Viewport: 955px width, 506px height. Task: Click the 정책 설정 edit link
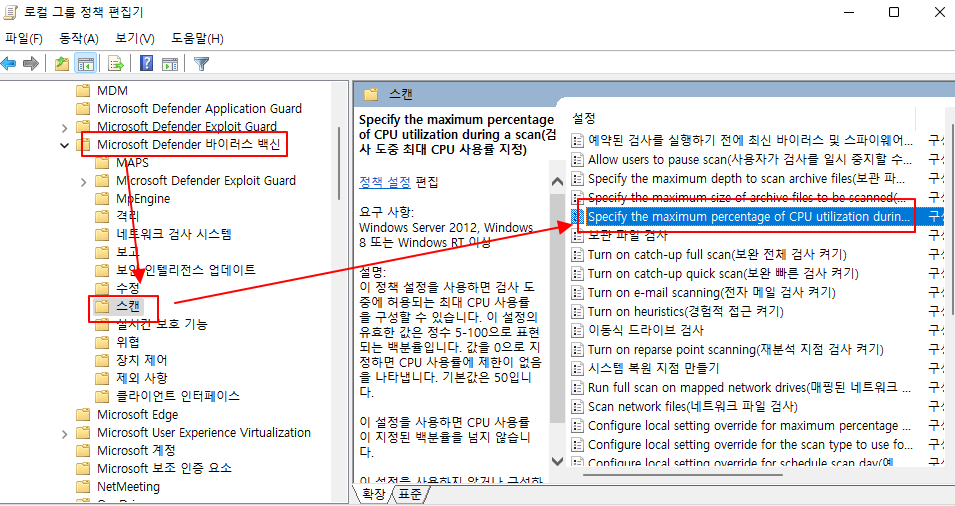click(385, 182)
